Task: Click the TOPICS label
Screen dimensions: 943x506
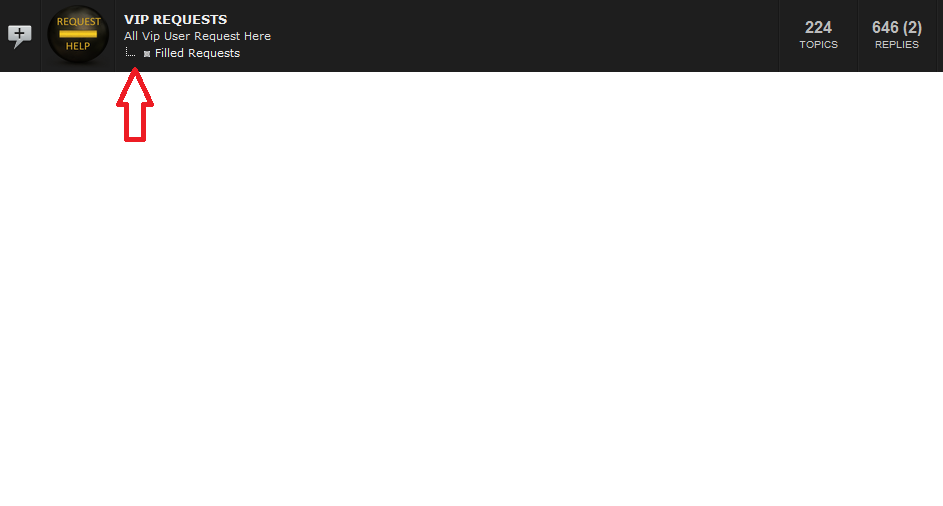Action: coord(818,45)
